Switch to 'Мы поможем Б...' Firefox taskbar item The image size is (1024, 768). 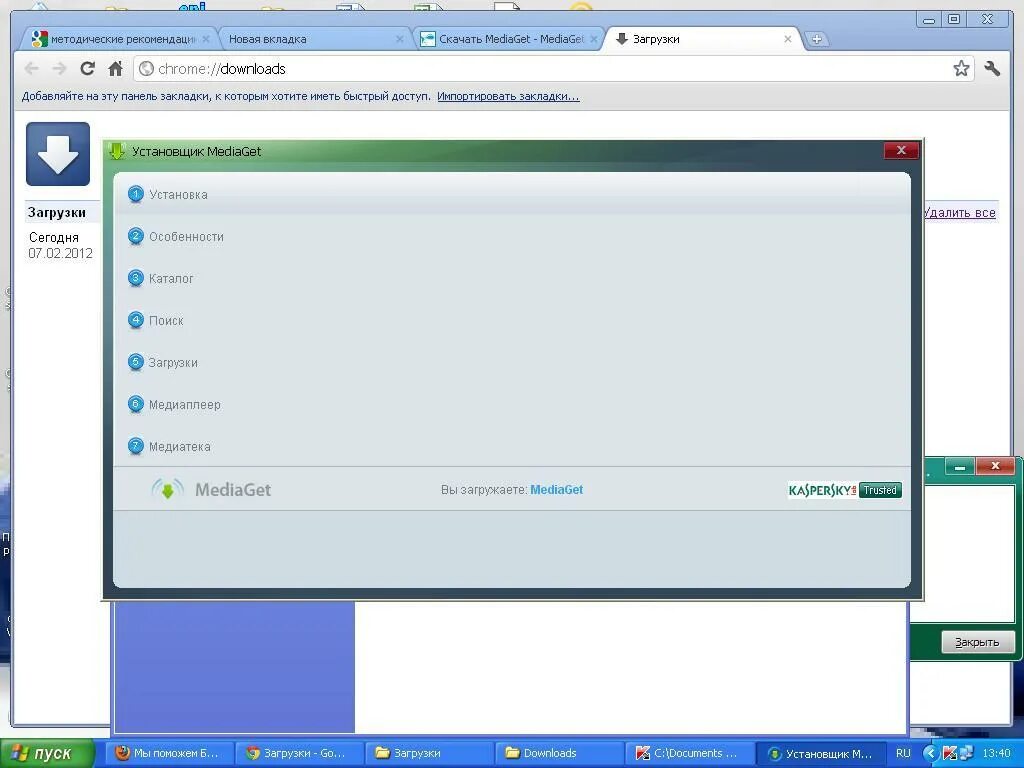[x=167, y=753]
